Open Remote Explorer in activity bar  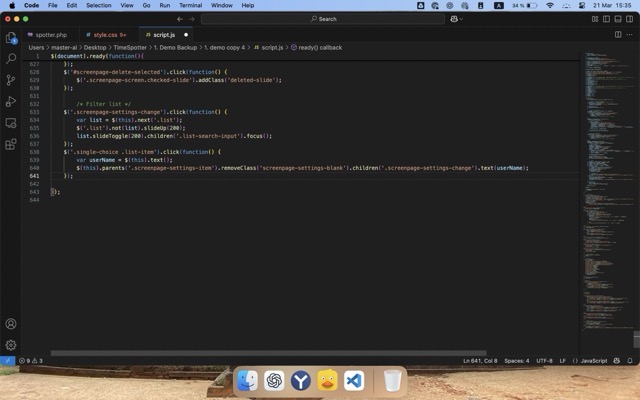coord(11,123)
